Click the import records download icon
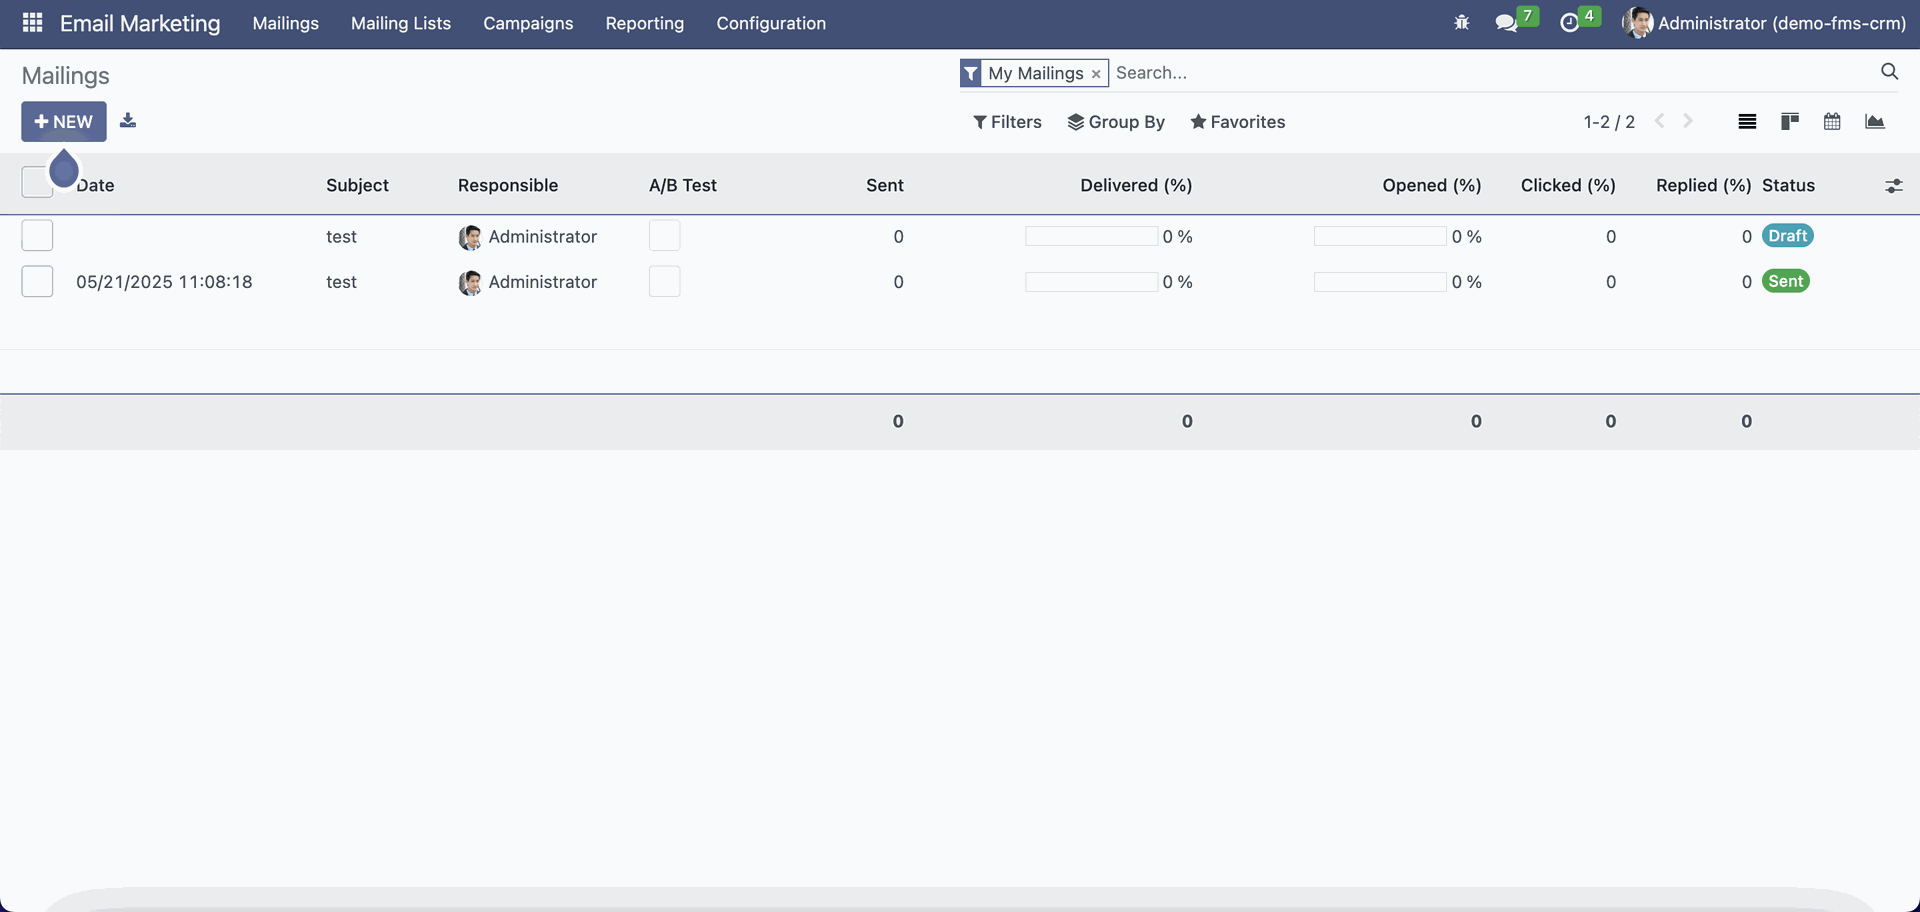1920x912 pixels. (128, 121)
